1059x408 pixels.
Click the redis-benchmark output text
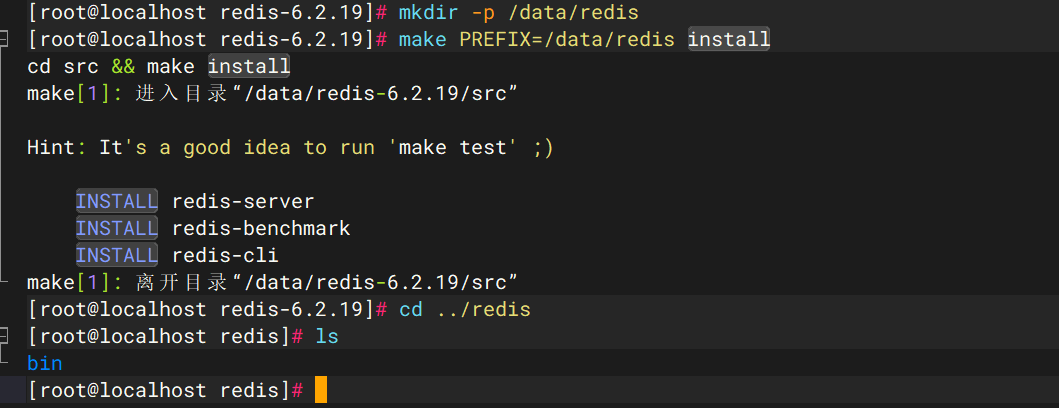coord(261,228)
